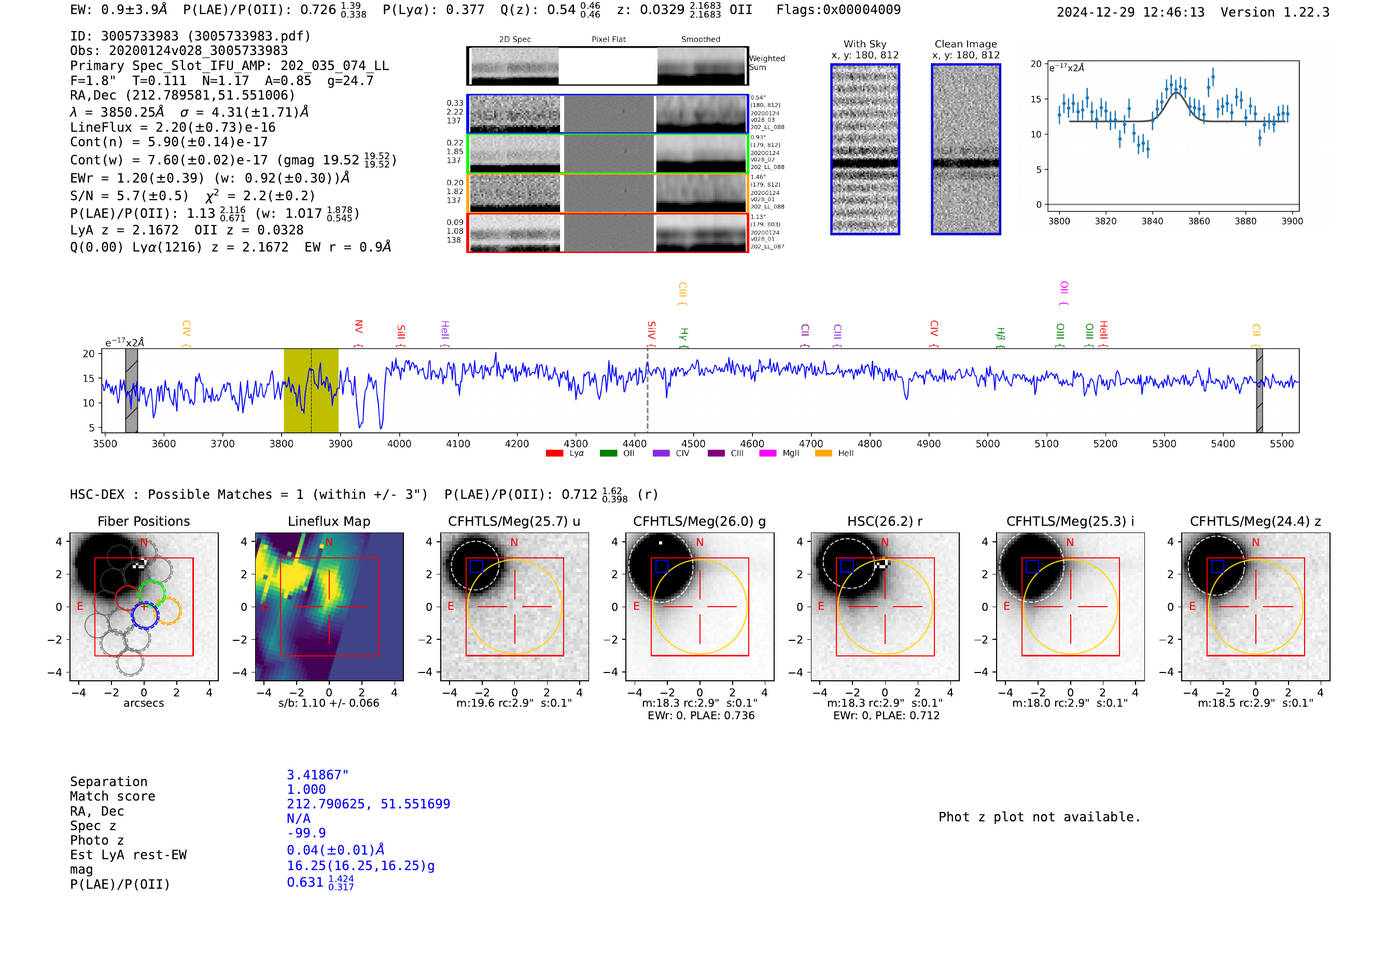
Task: Click the Q(z): 0.54 header value
Action: 551,9
